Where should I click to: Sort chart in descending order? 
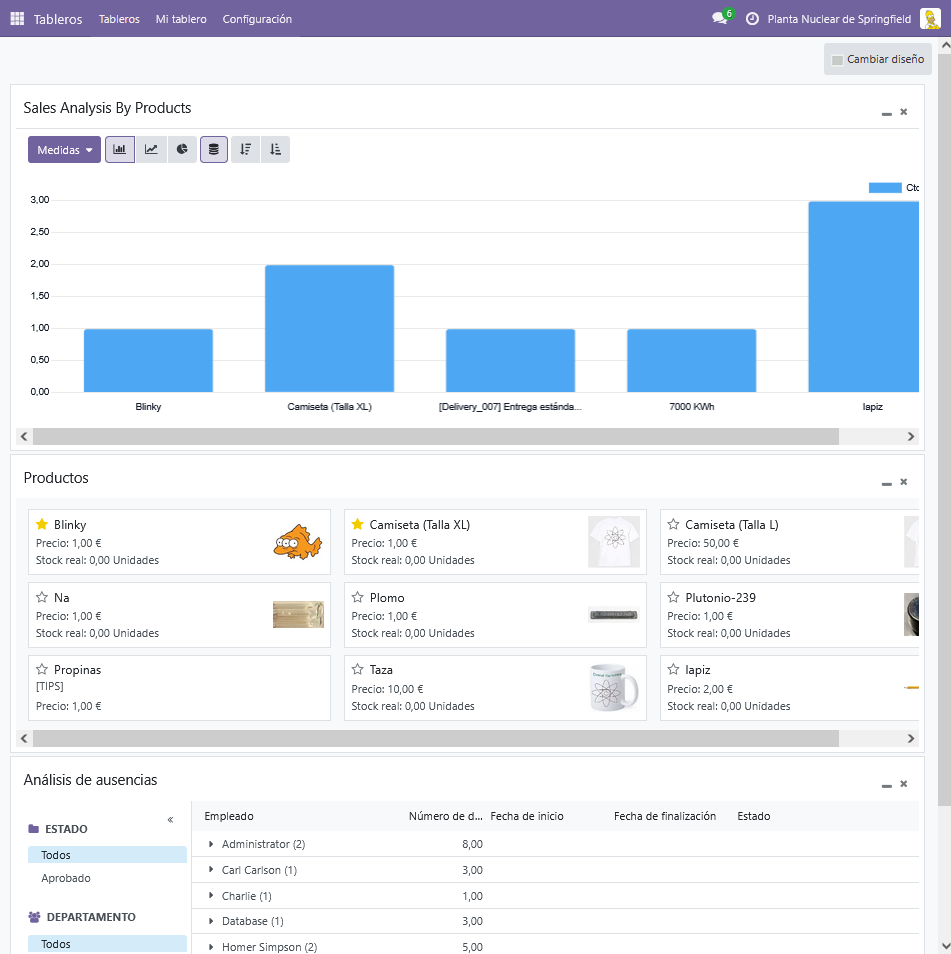[246, 150]
